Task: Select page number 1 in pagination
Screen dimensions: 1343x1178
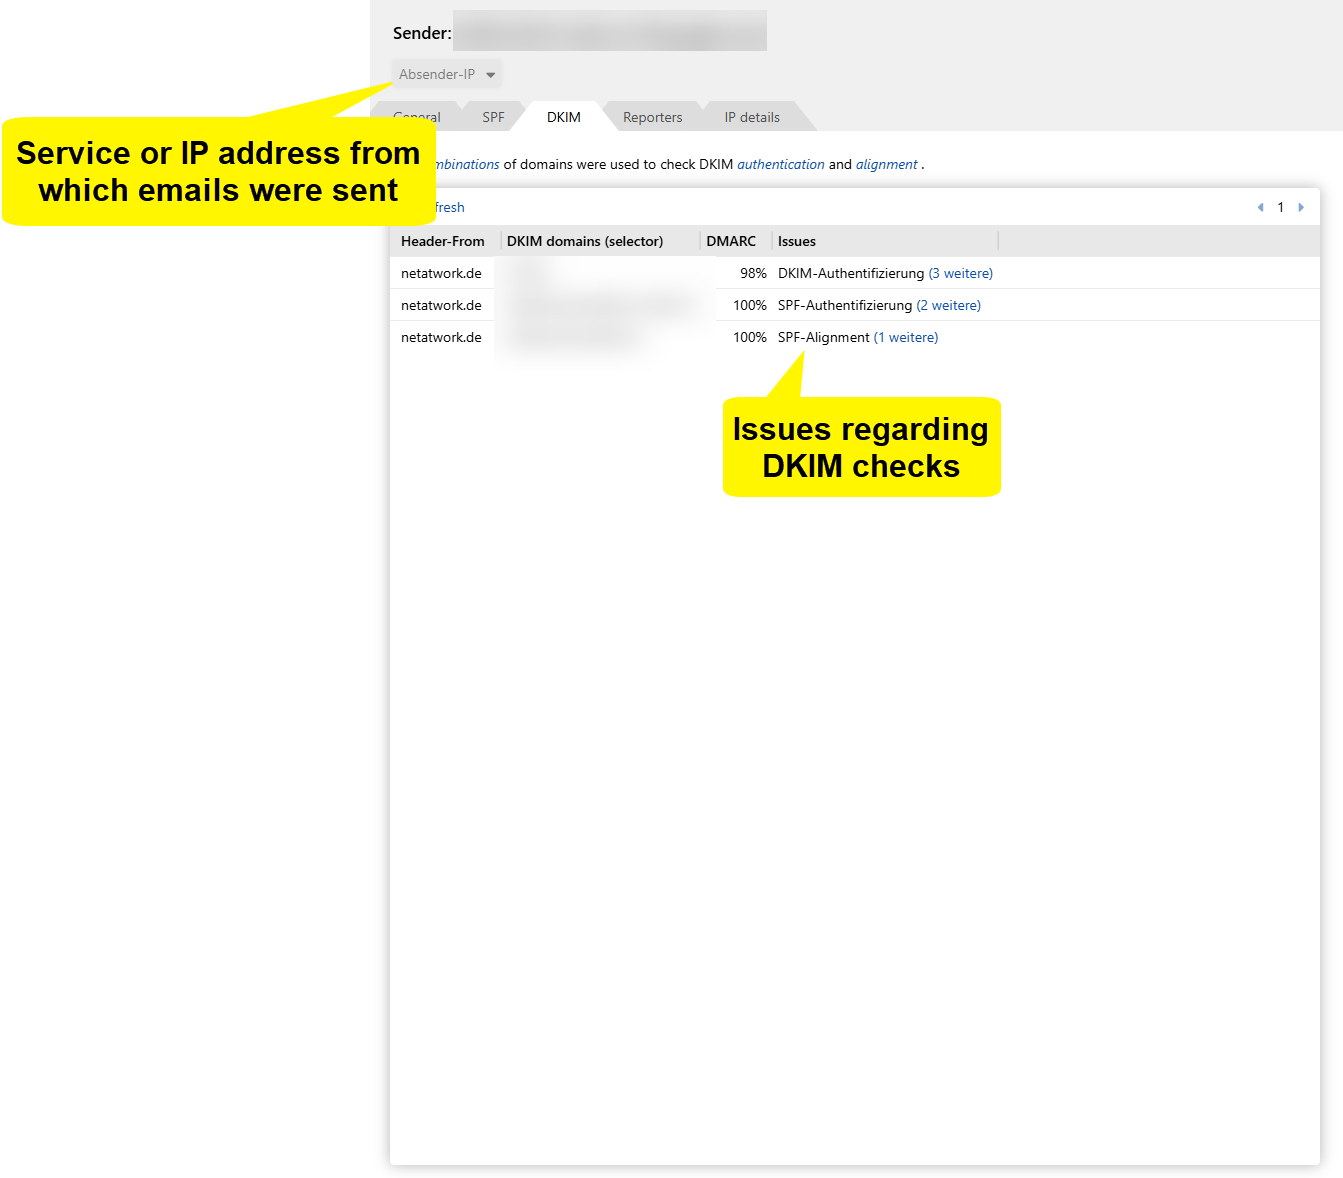Action: point(1280,207)
